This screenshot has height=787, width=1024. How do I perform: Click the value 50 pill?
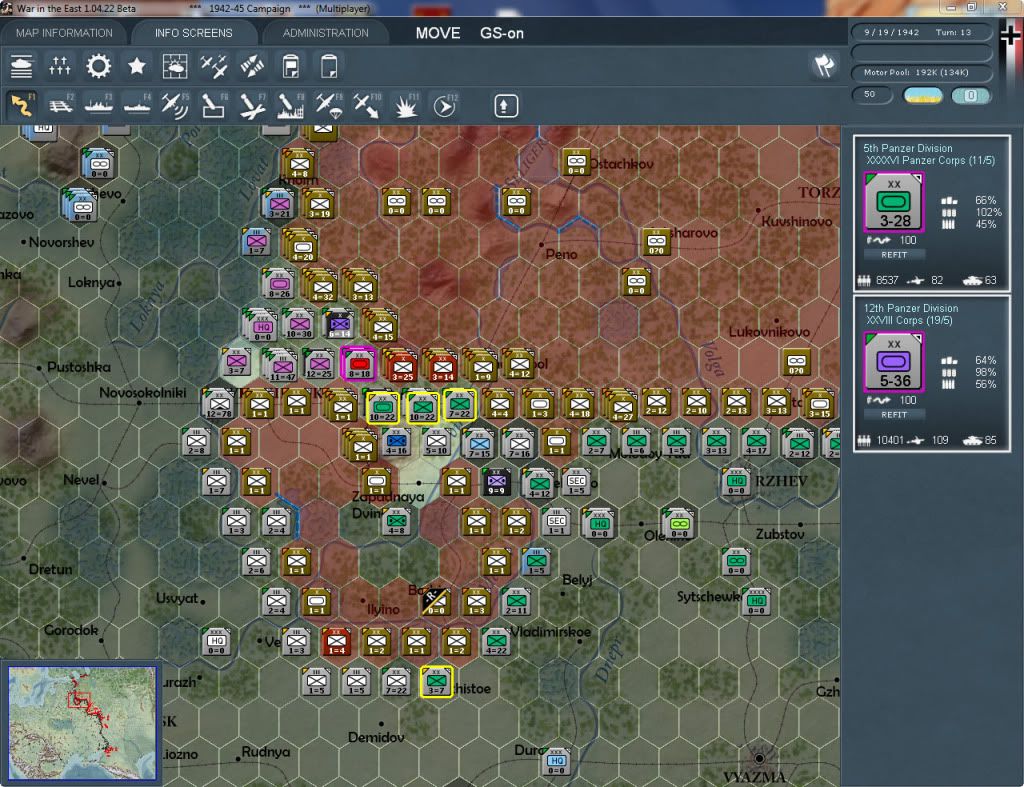(x=872, y=95)
